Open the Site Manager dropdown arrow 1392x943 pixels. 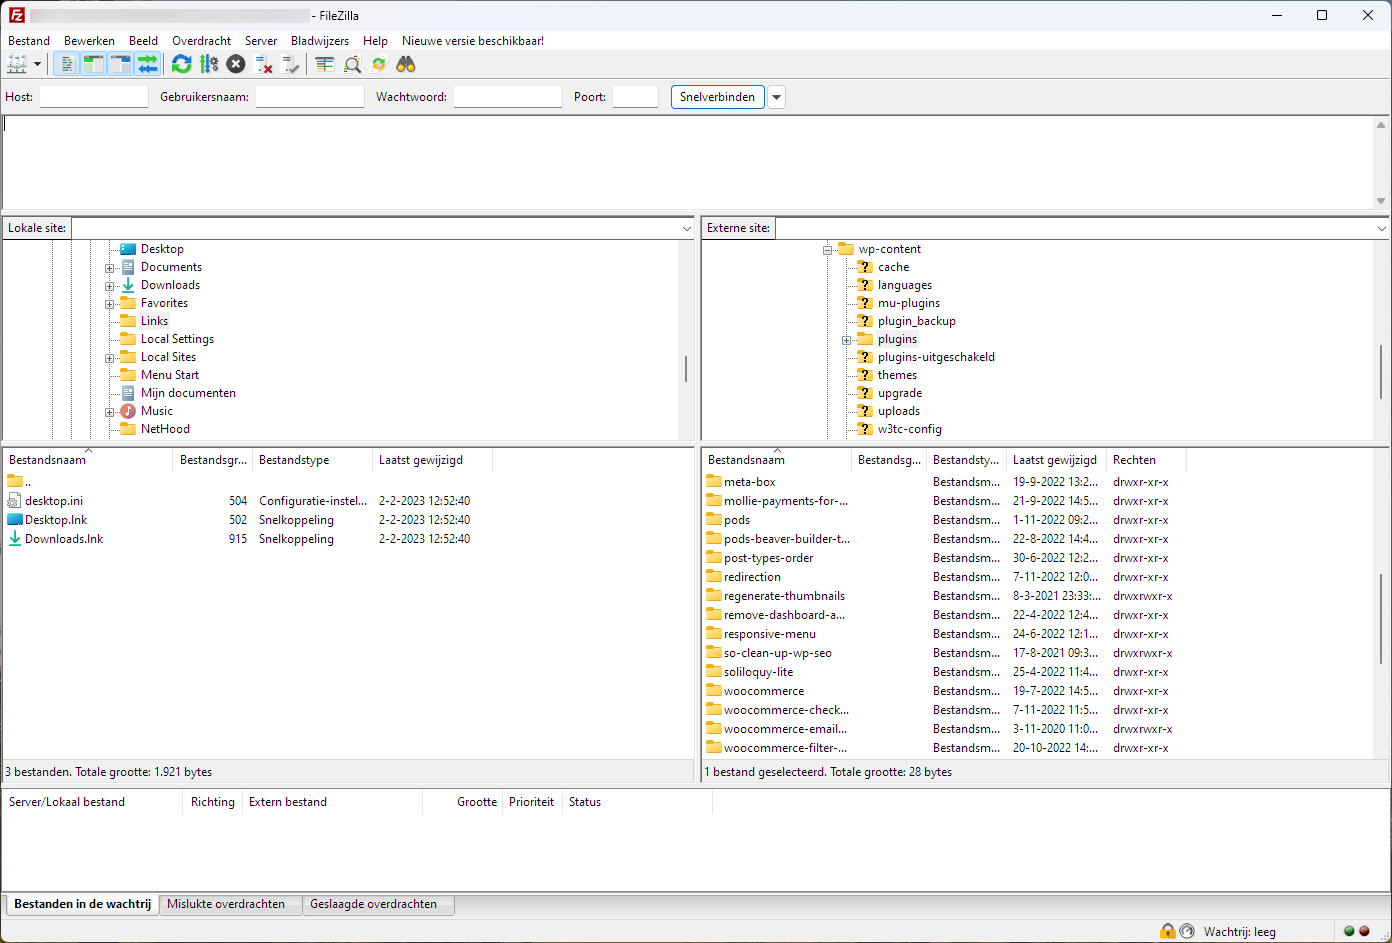pos(38,64)
